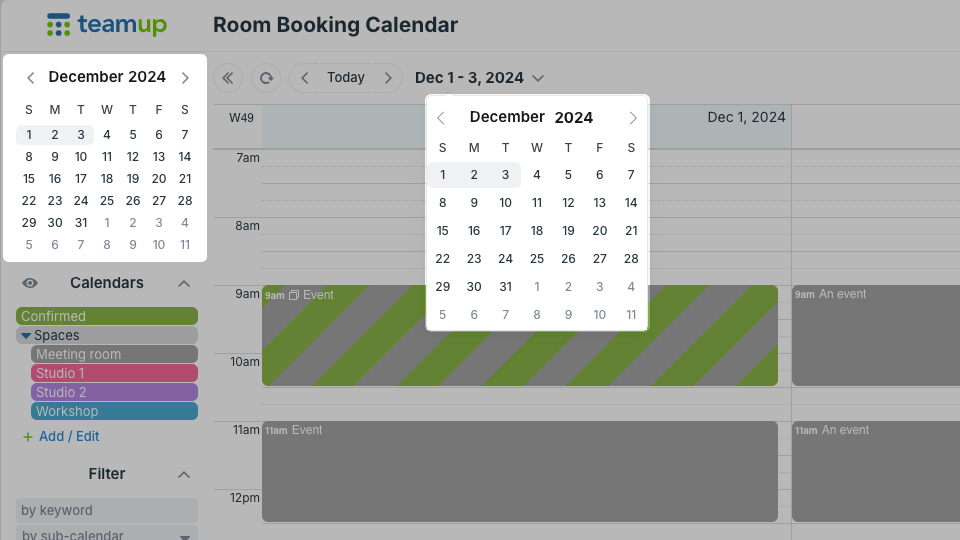Toggle all calendars visibility eye icon
This screenshot has height=540, width=960.
tap(29, 283)
